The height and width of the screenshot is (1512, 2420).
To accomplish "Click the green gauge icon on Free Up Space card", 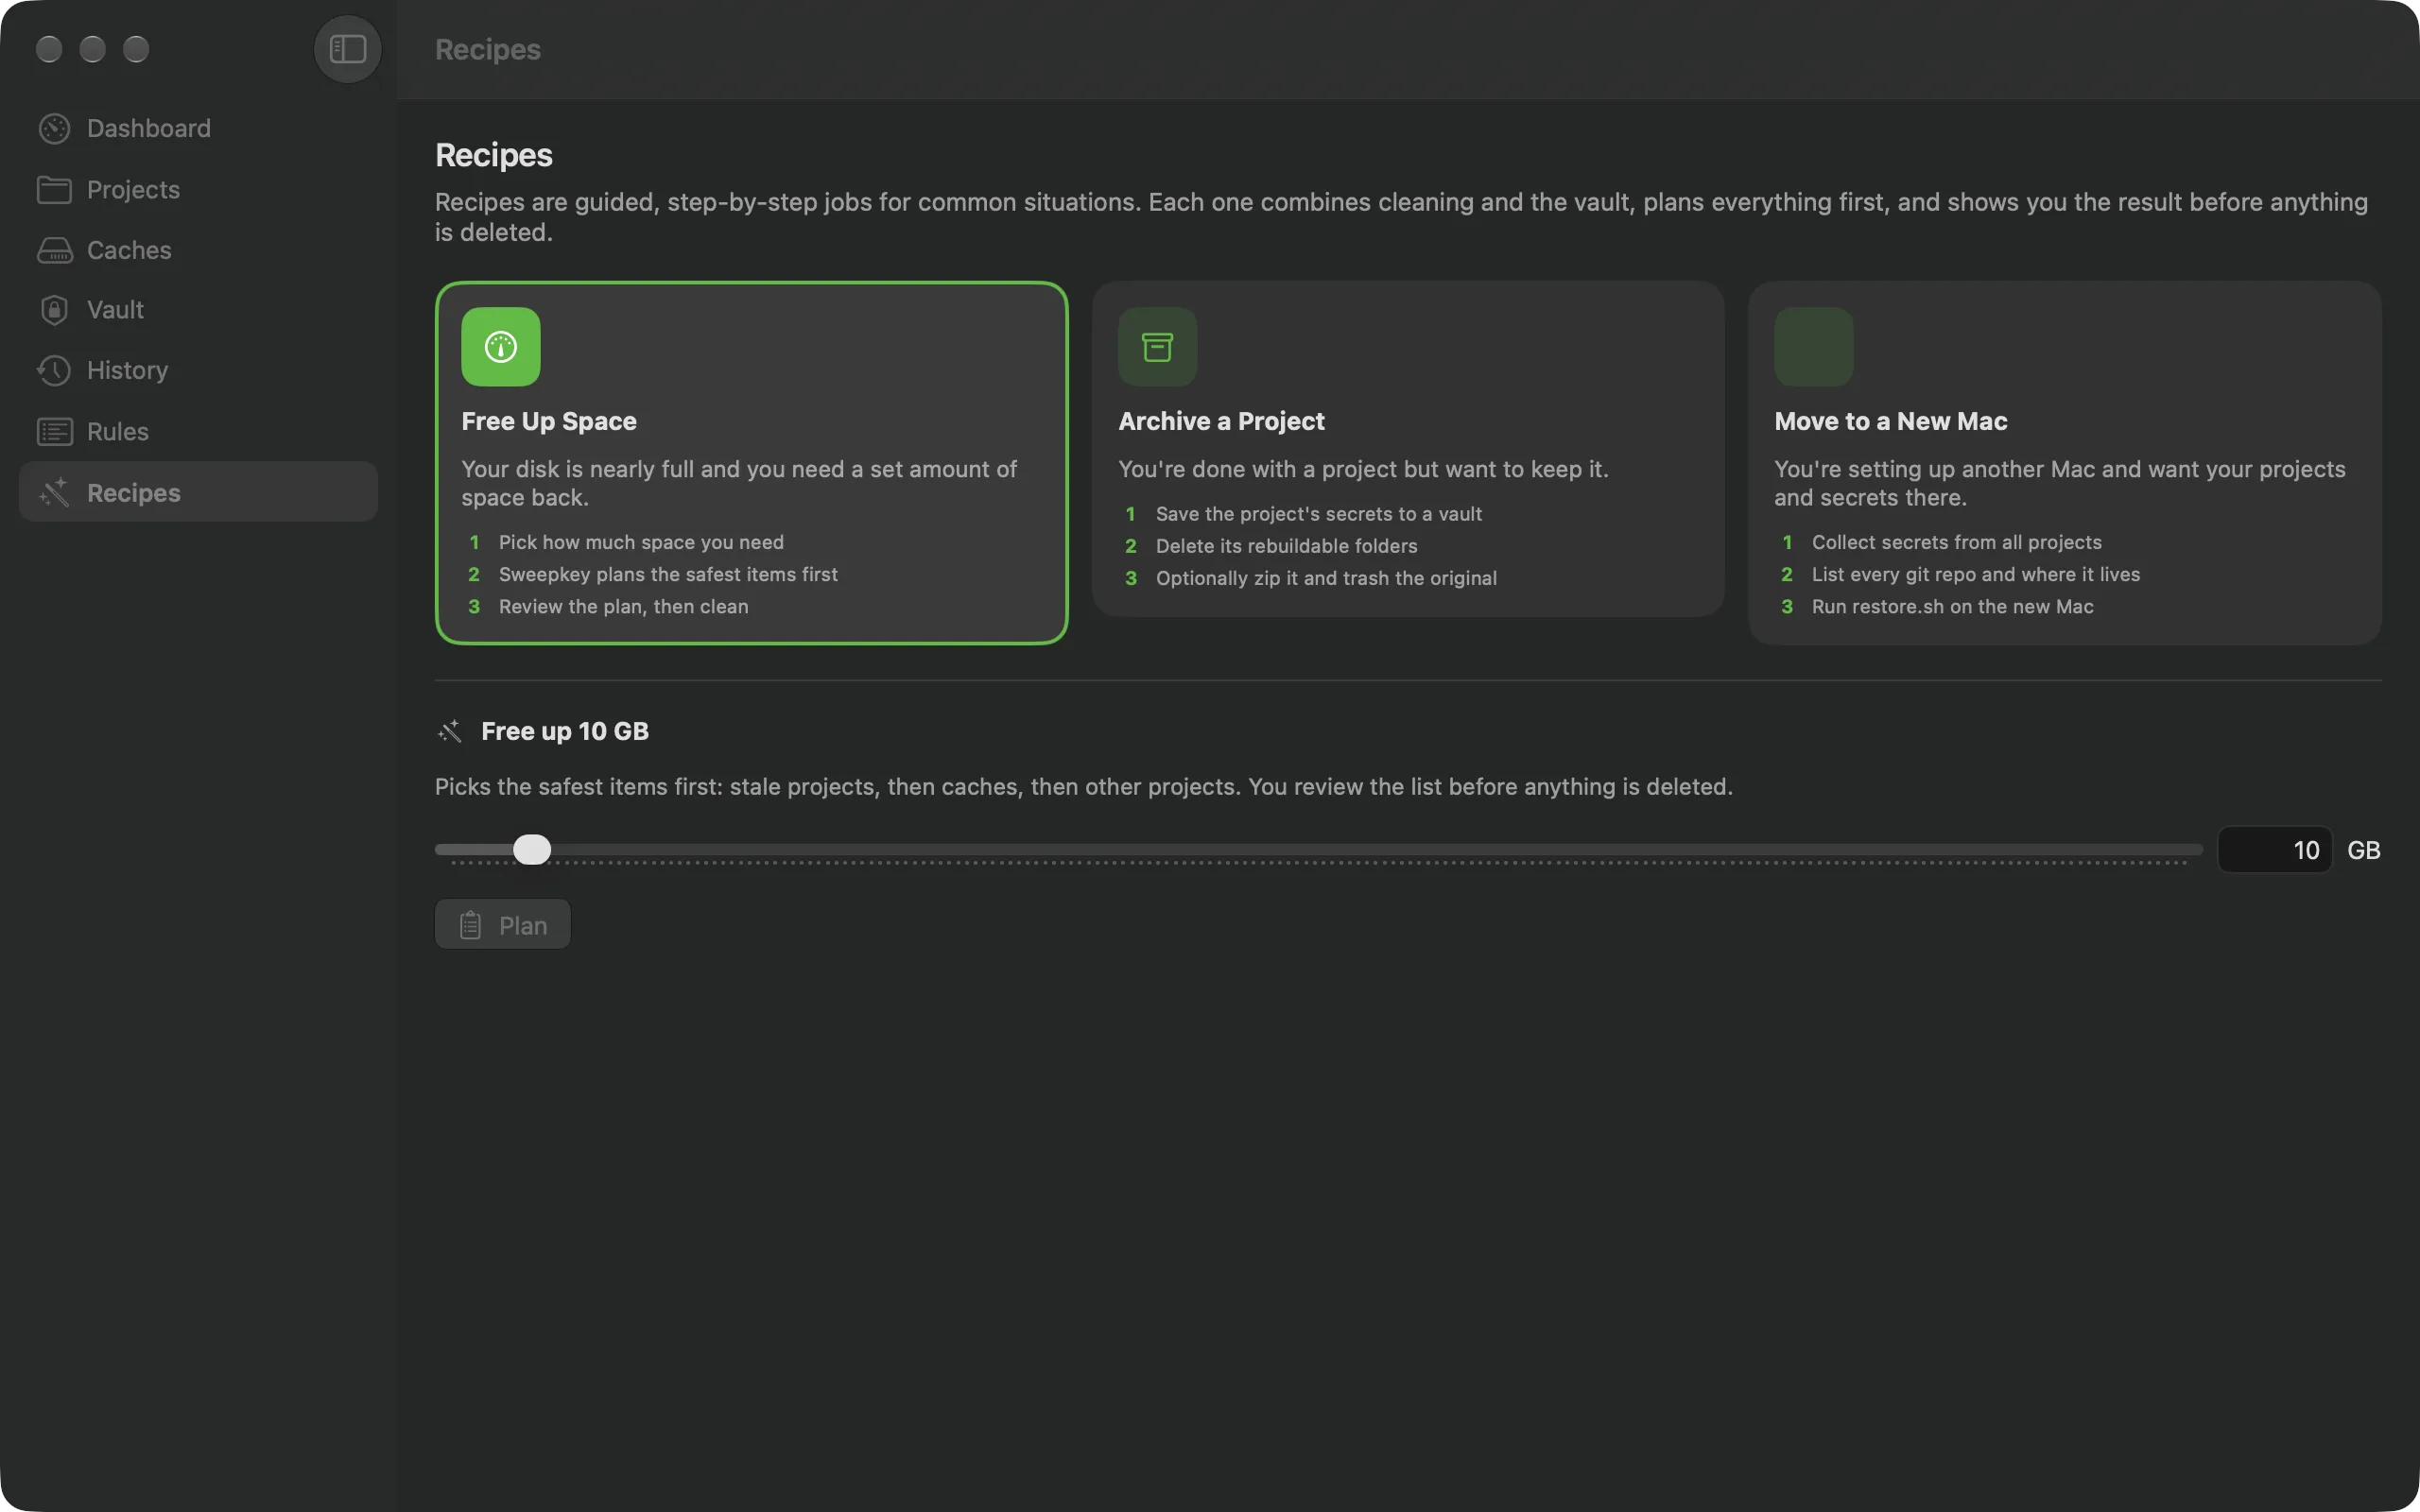I will [501, 346].
